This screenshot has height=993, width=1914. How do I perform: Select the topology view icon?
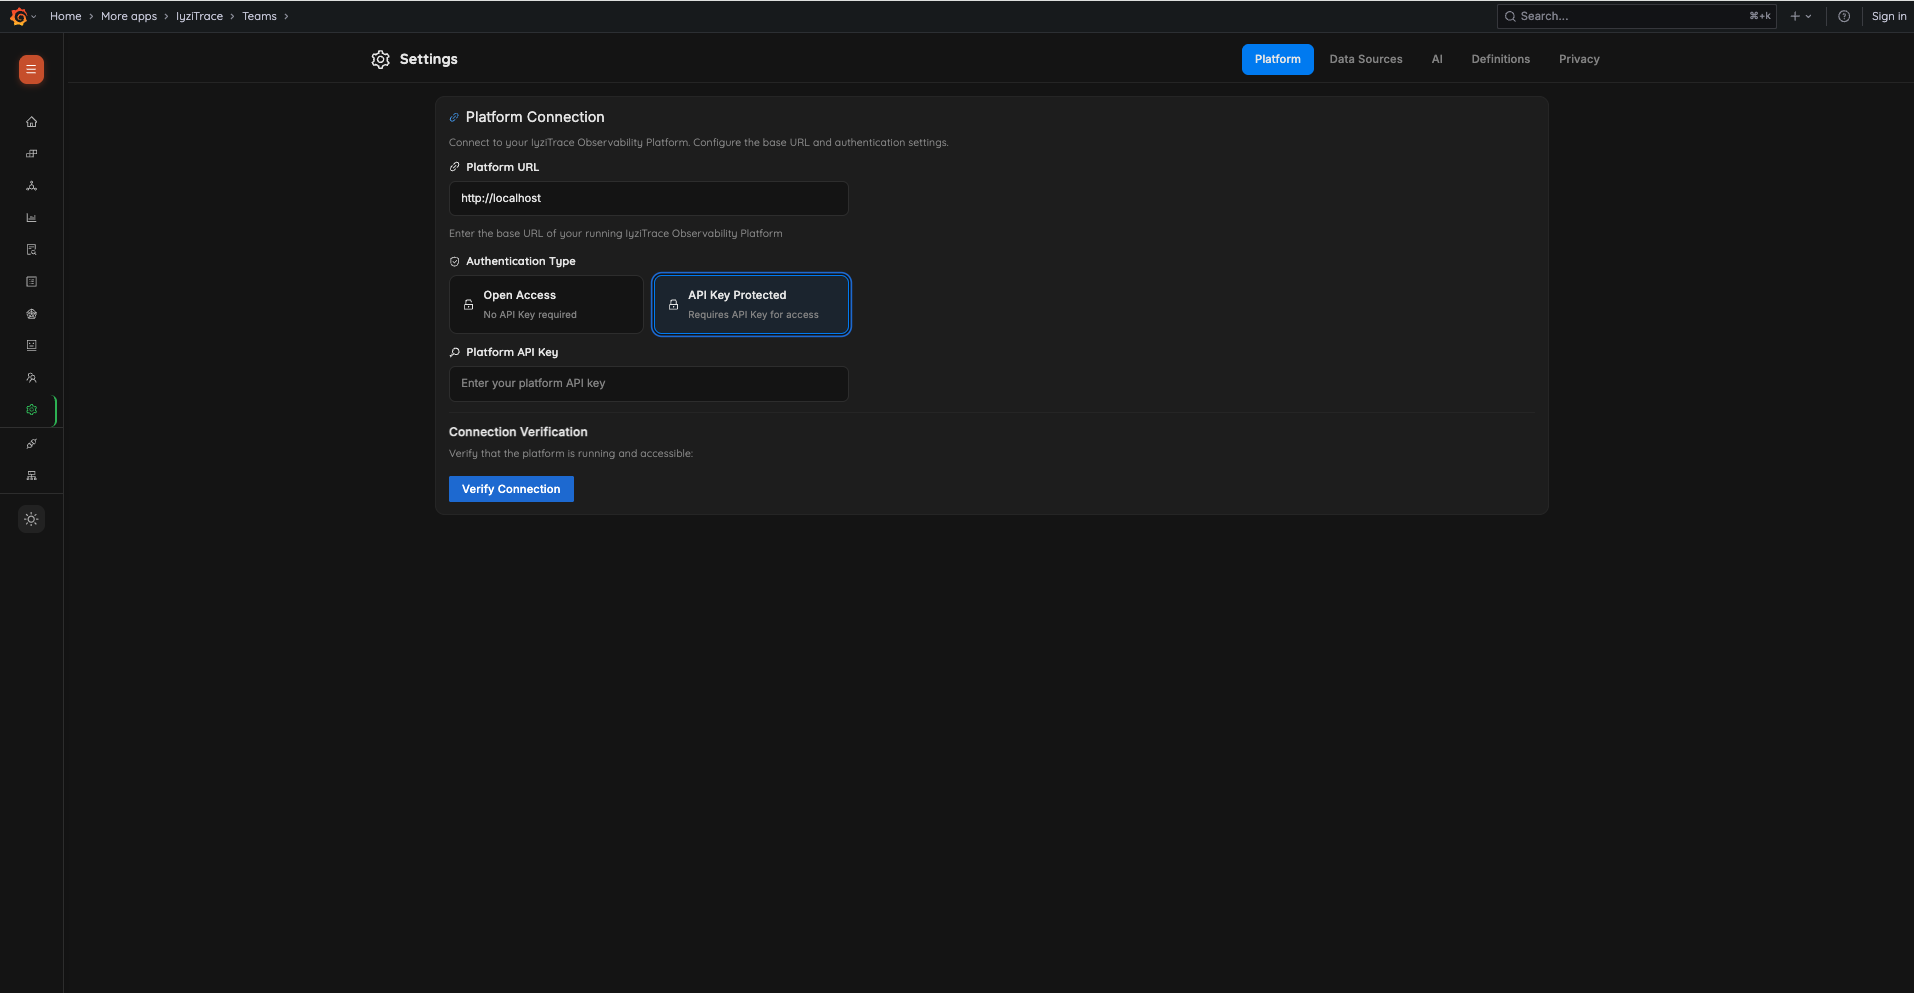(x=31, y=186)
